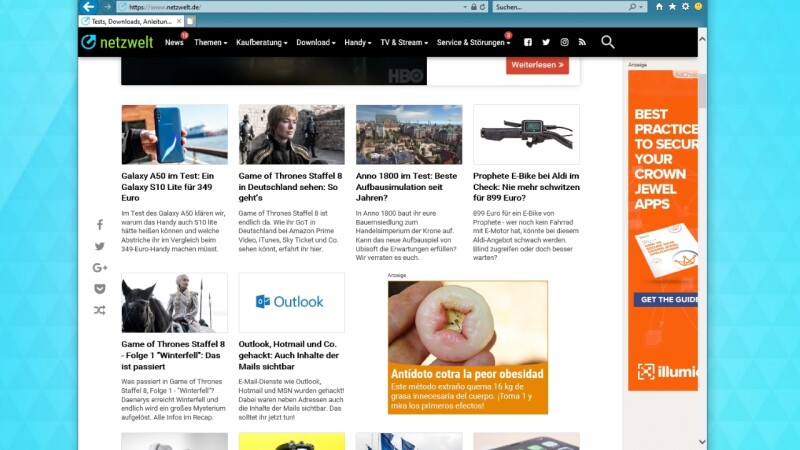The width and height of the screenshot is (800, 450).
Task: Open Prophete E-Bike bei Aldi headline
Action: 526,187
